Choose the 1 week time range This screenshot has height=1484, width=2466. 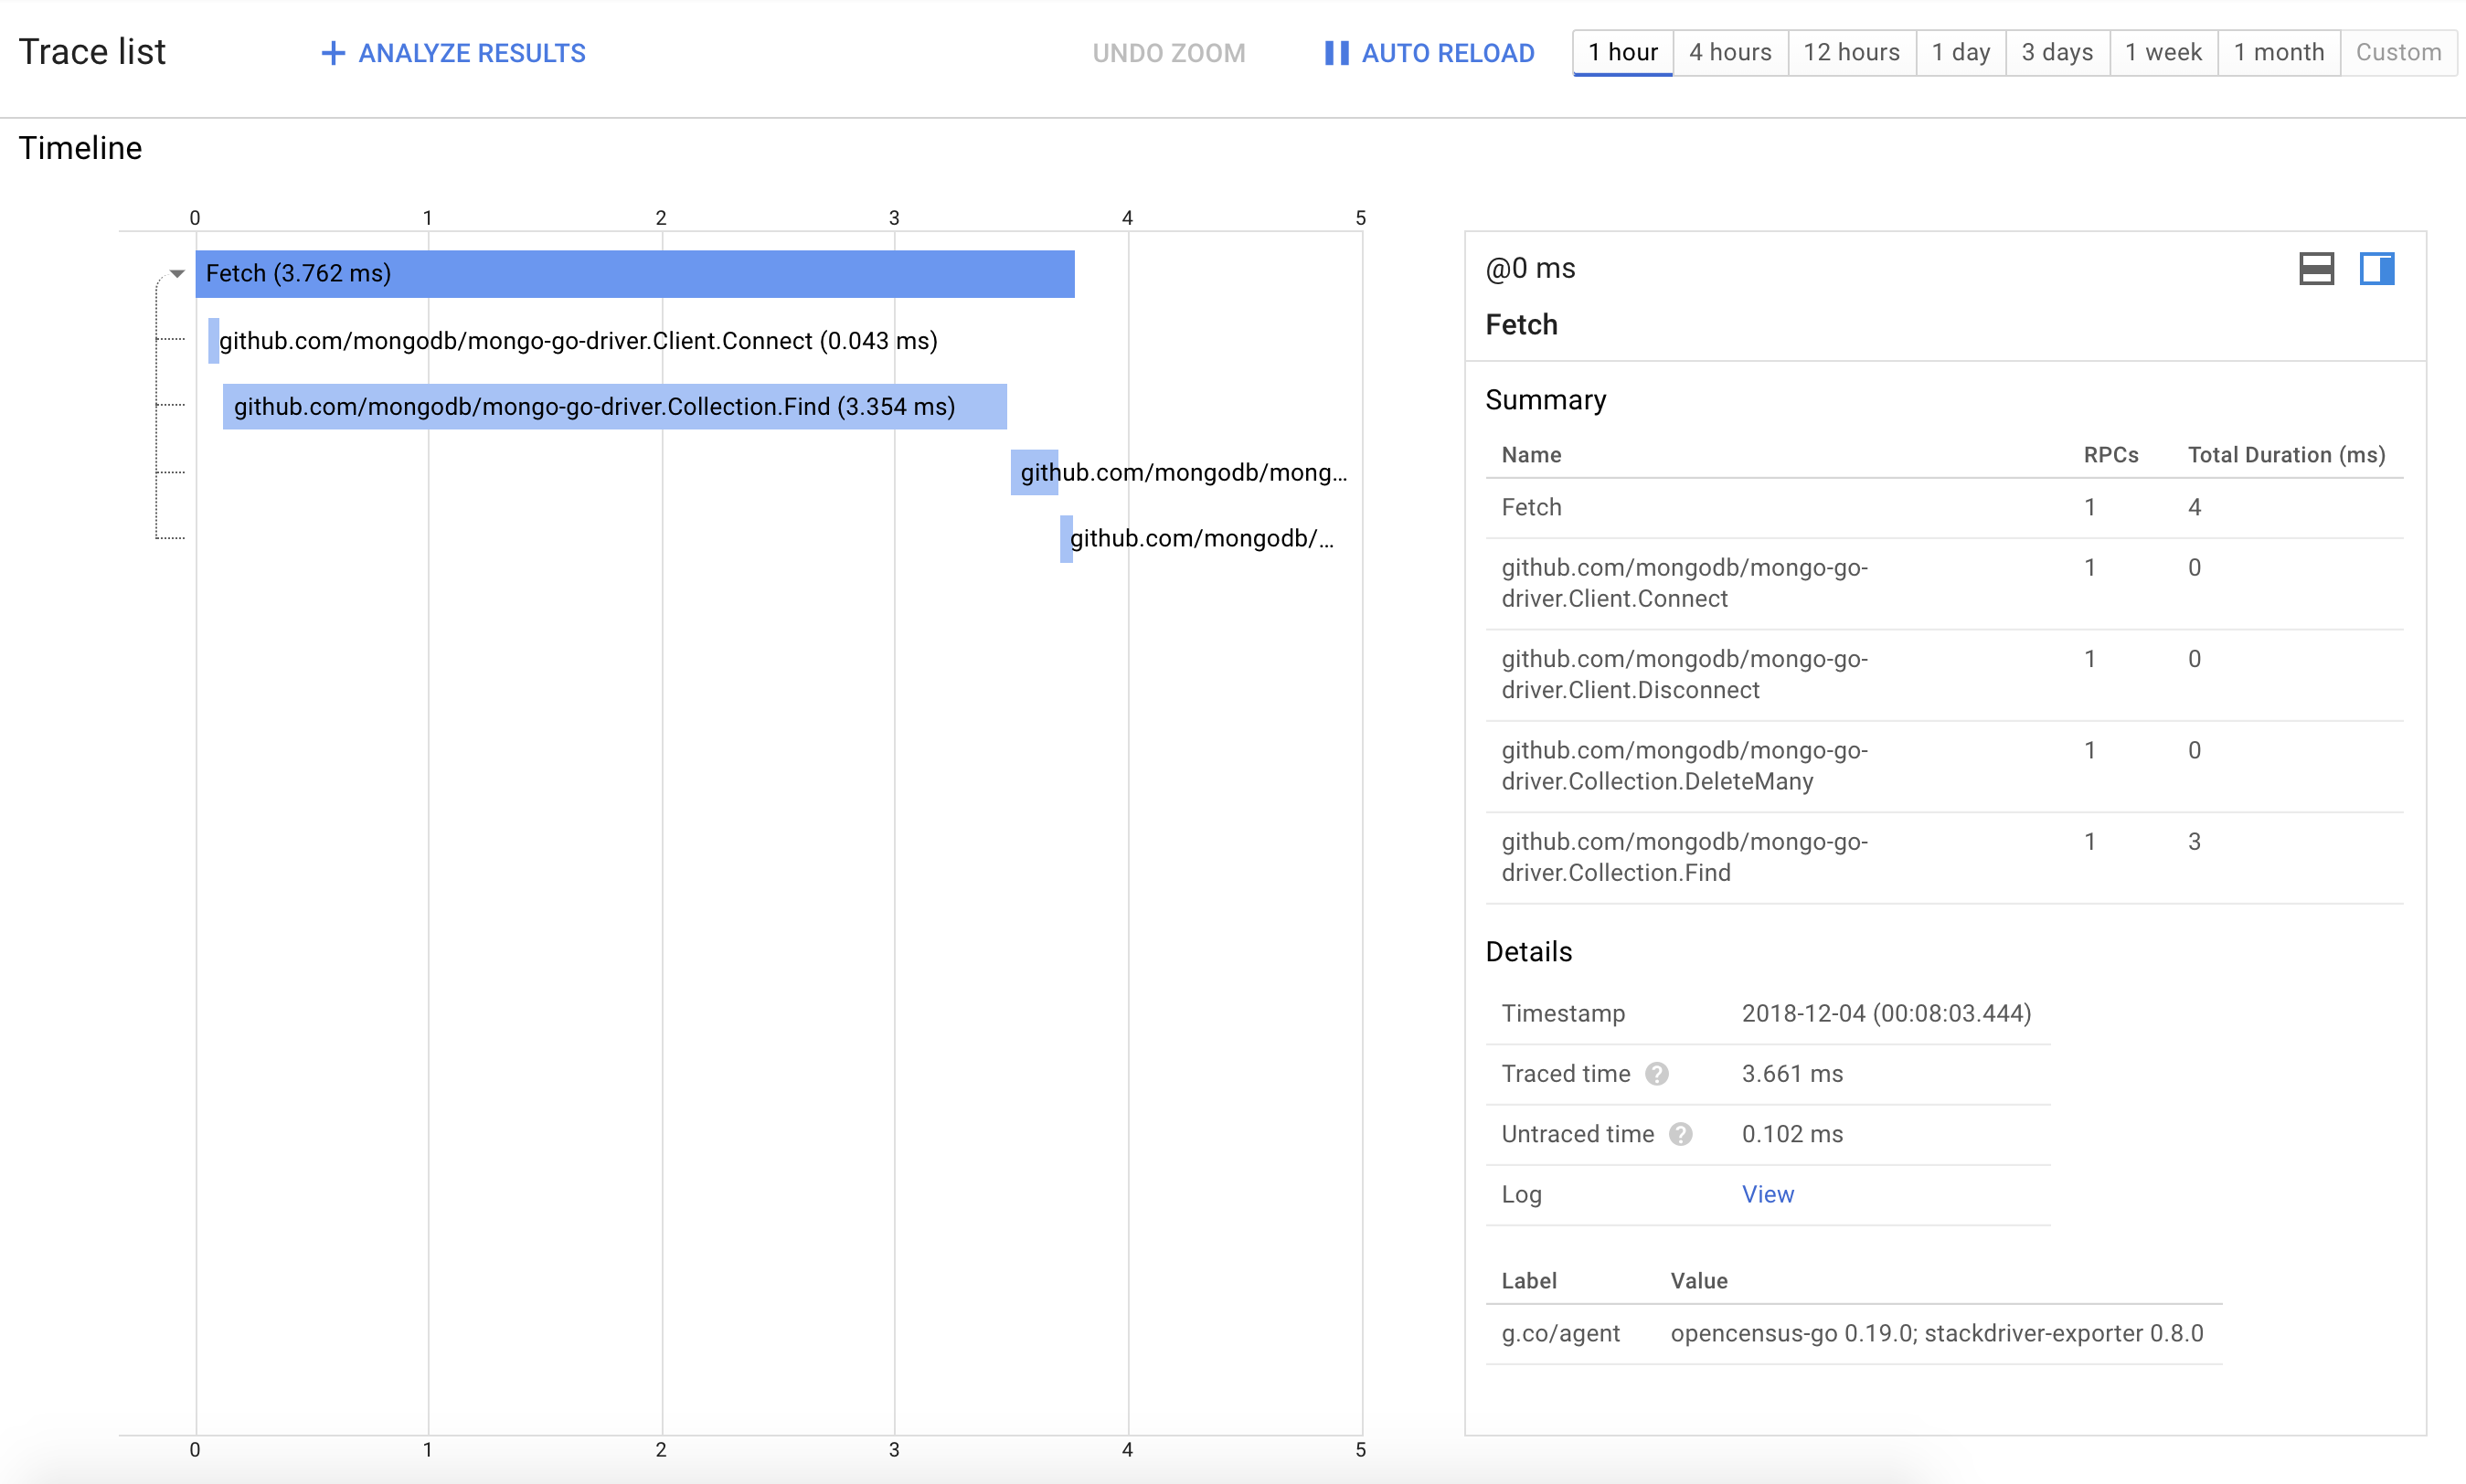pos(2163,52)
